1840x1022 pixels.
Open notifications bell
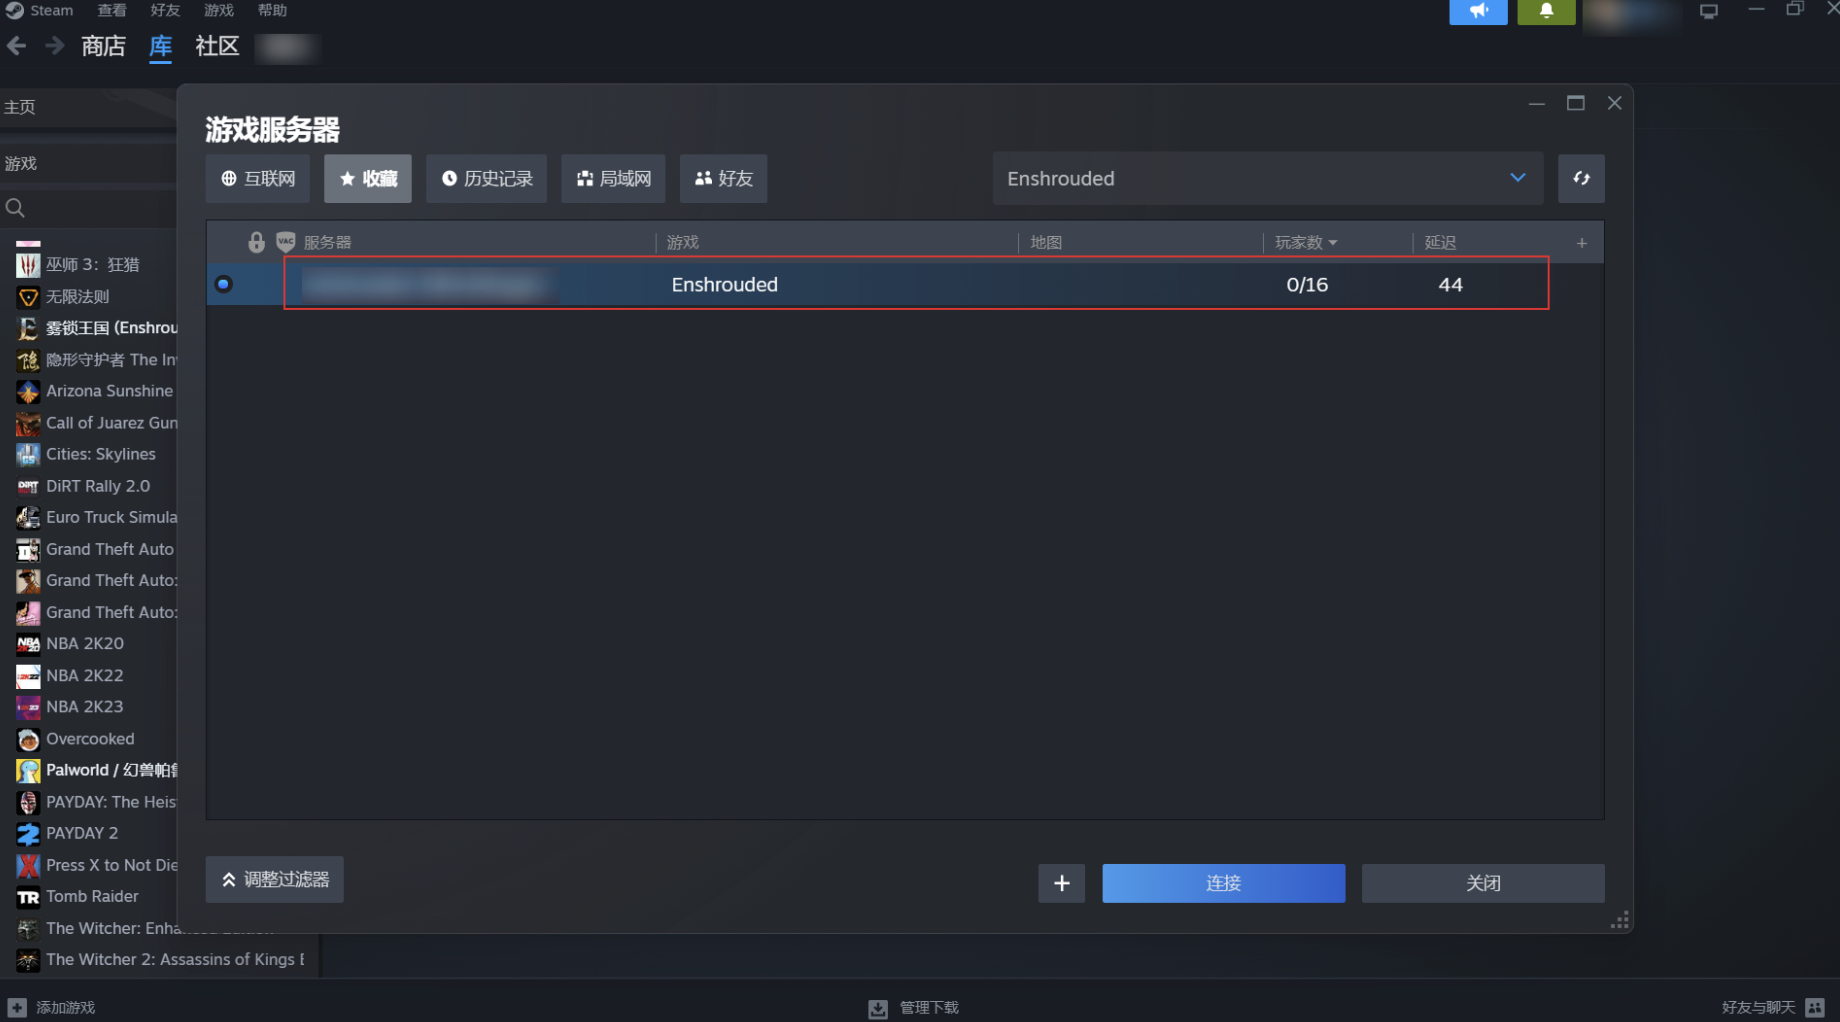tap(1546, 11)
